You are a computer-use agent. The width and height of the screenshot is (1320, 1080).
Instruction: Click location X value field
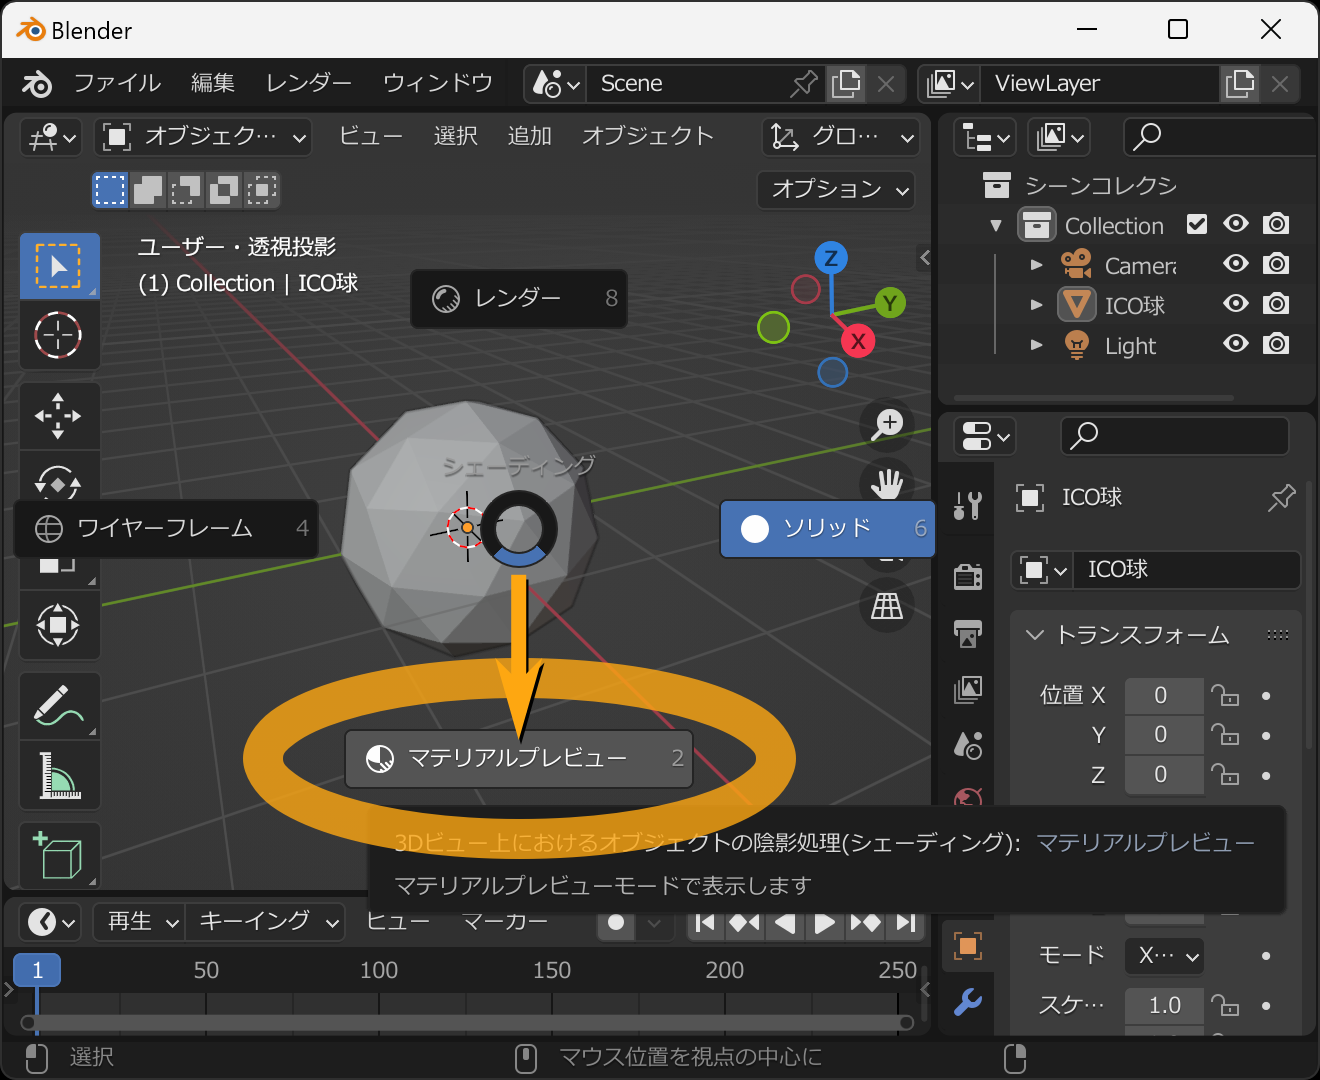[x=1163, y=695]
